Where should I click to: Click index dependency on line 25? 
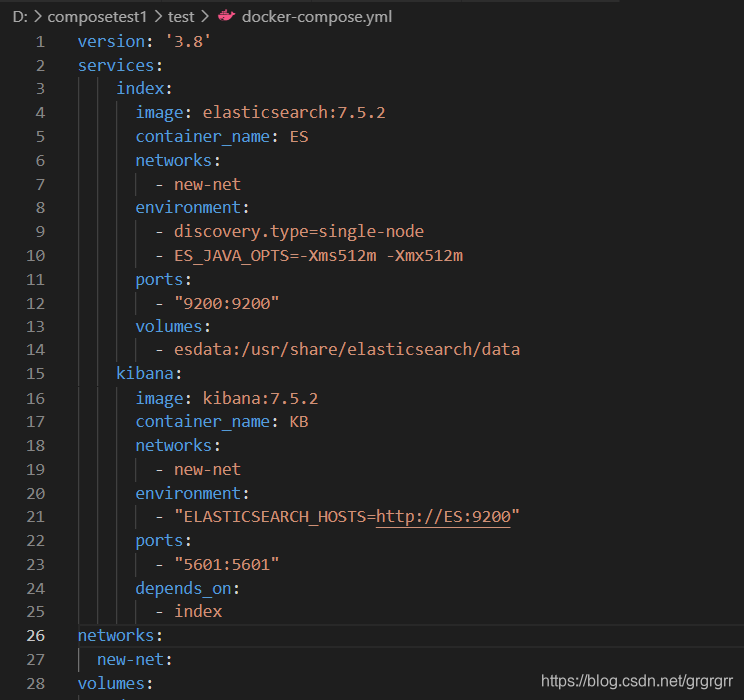[x=198, y=611]
